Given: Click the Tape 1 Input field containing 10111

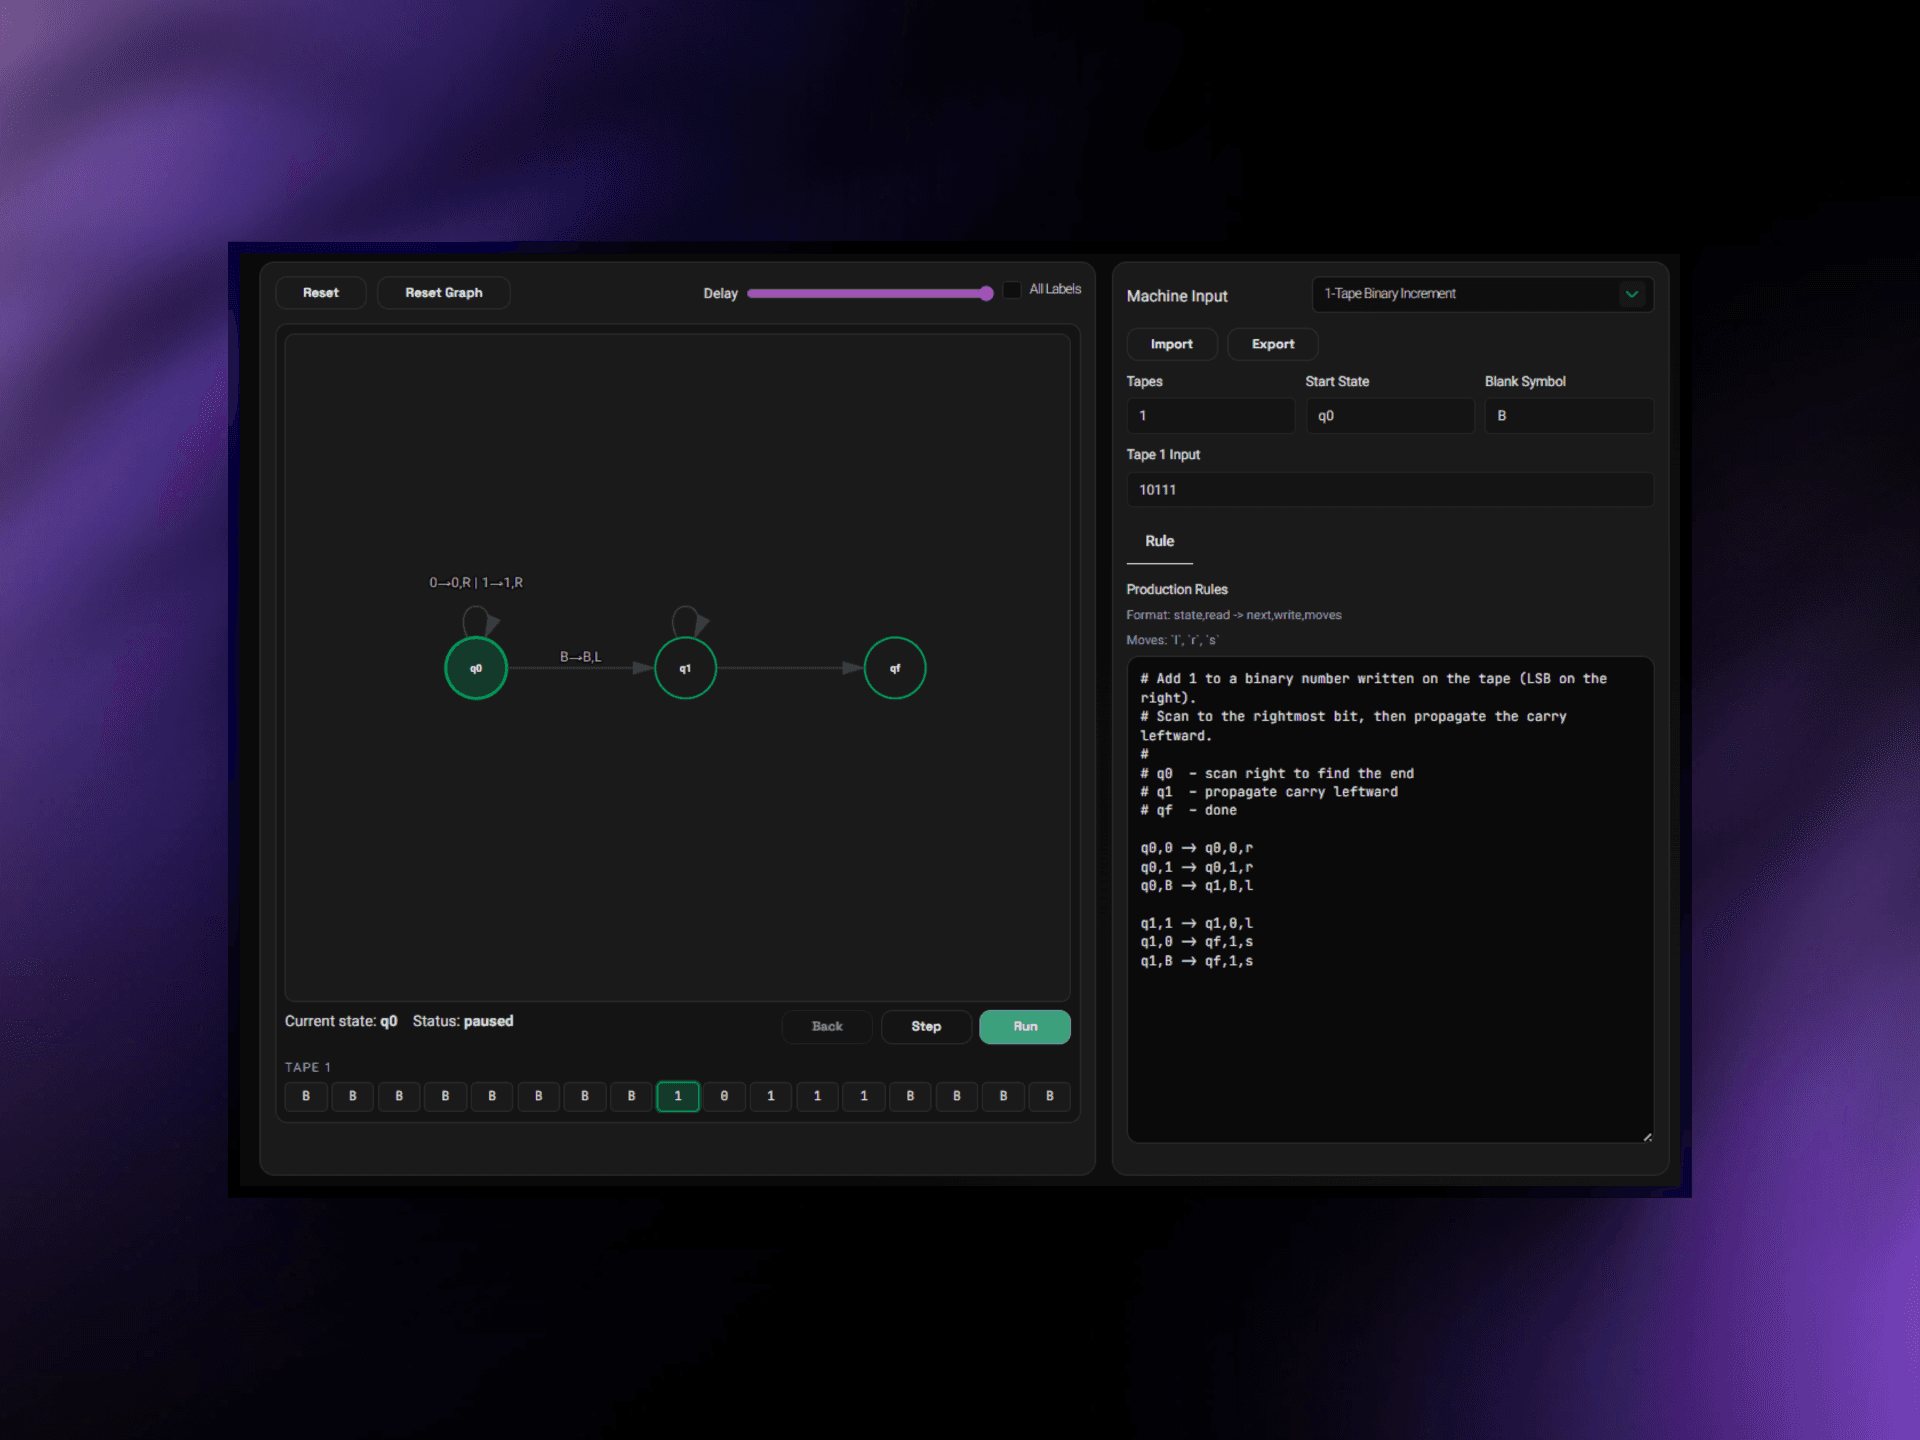Looking at the screenshot, I should coord(1389,490).
